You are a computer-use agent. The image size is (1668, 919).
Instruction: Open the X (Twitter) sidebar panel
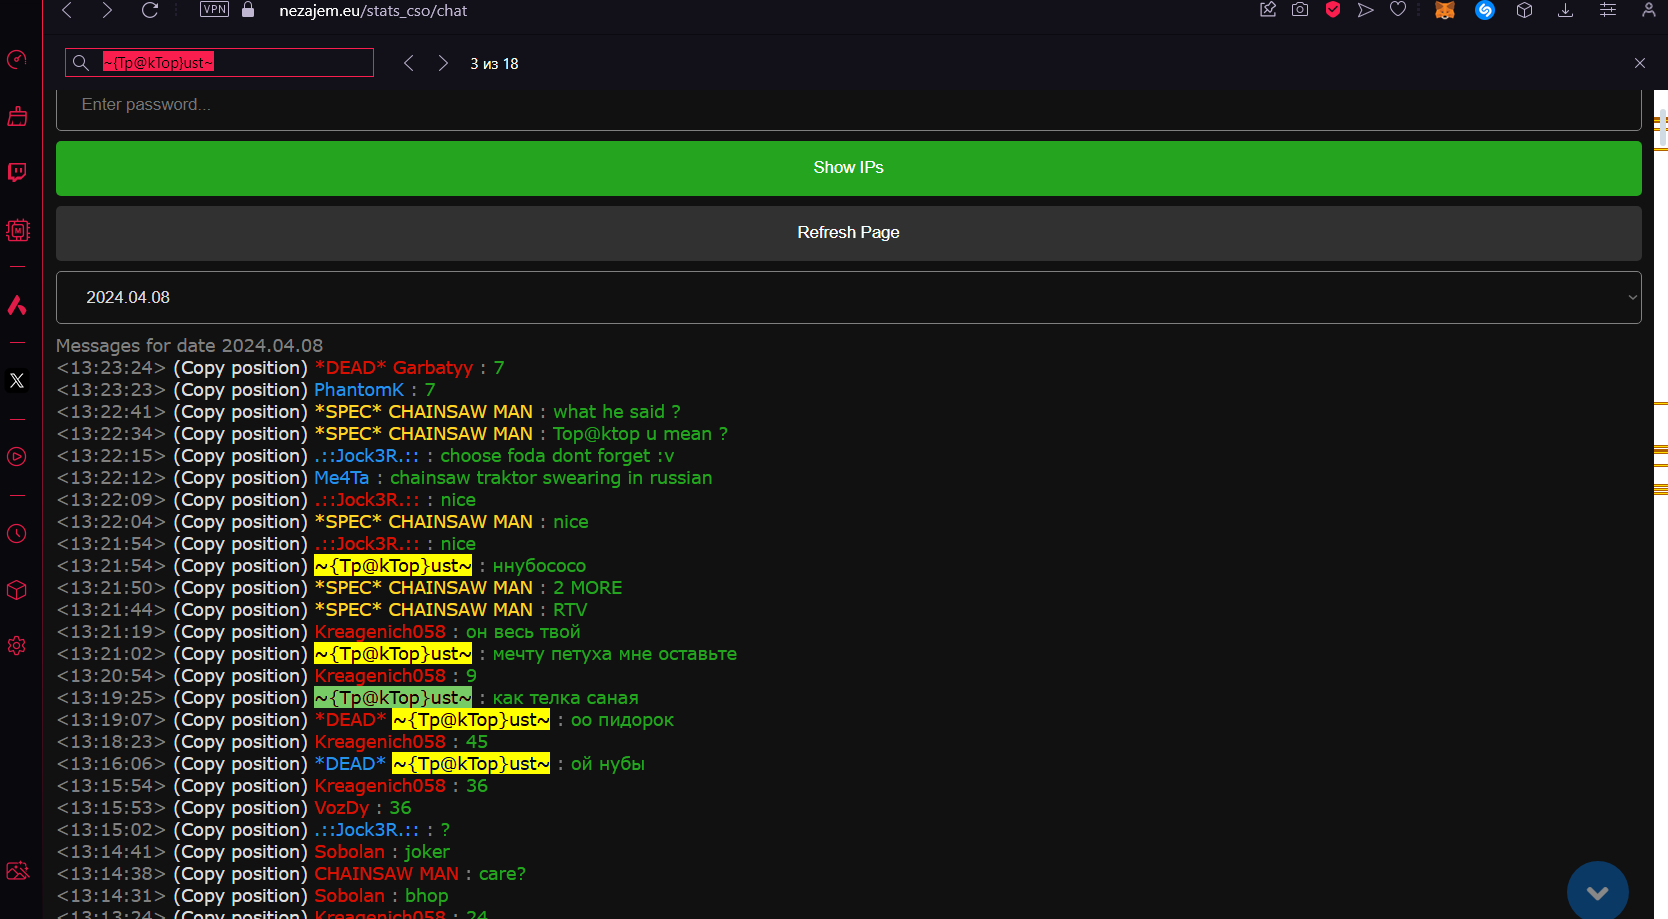coord(17,381)
